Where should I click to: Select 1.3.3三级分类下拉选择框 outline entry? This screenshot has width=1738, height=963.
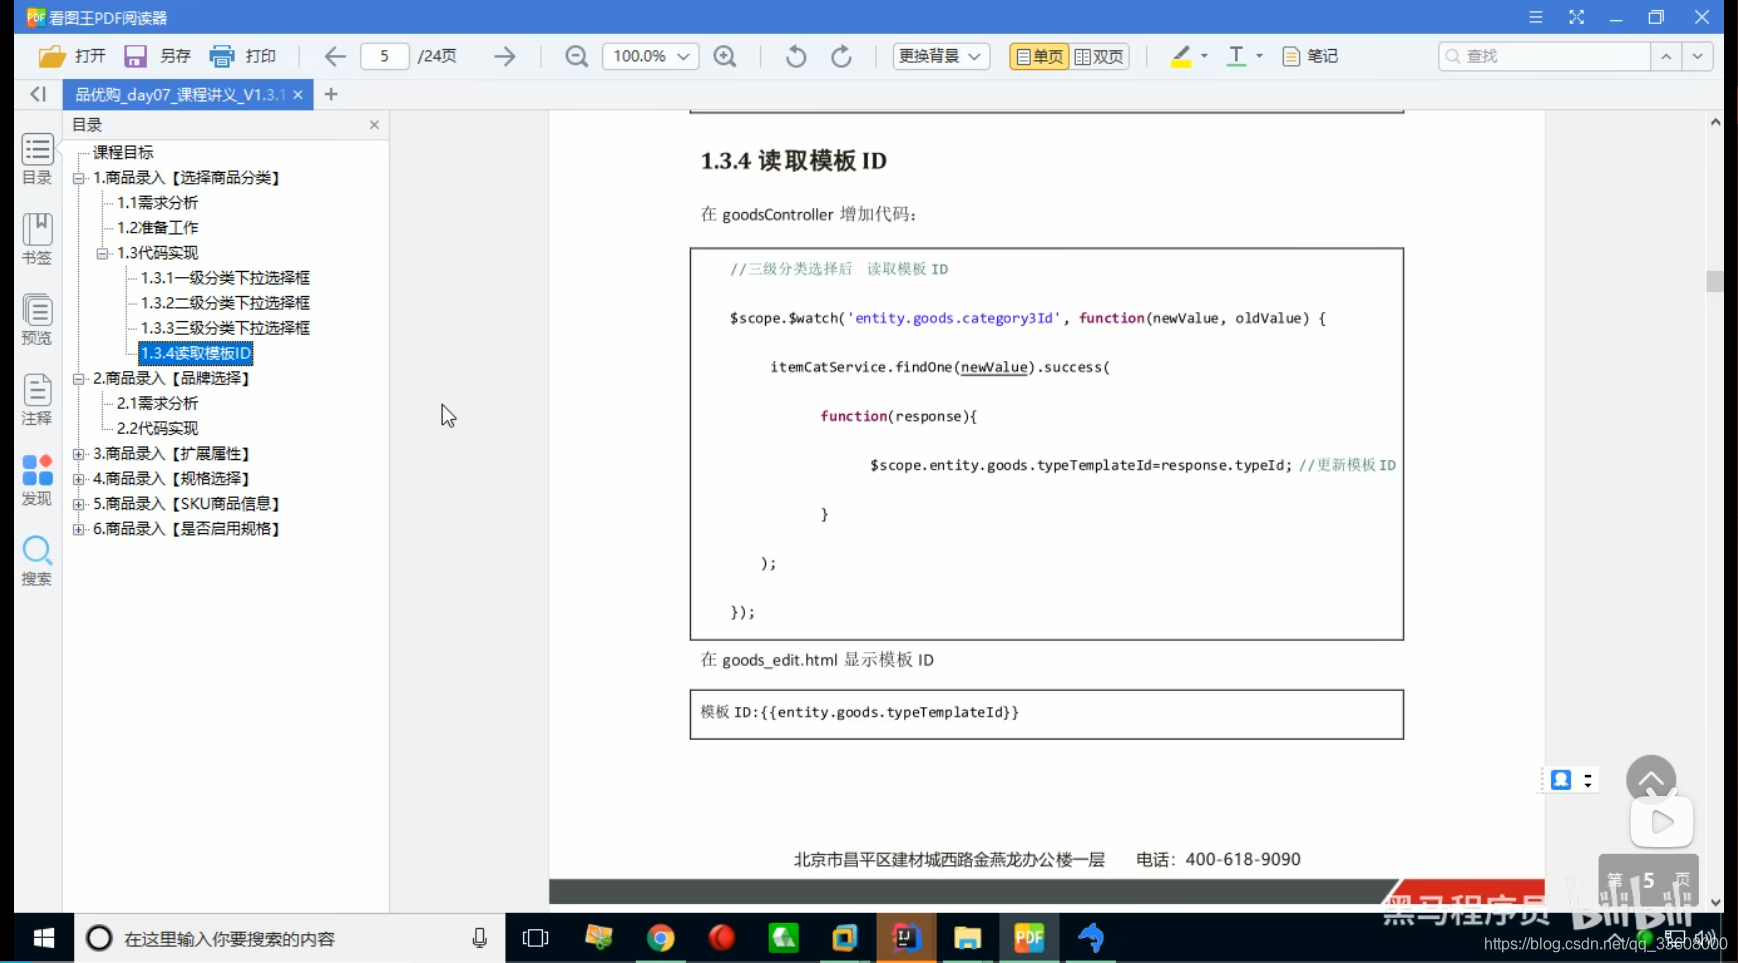pos(225,327)
